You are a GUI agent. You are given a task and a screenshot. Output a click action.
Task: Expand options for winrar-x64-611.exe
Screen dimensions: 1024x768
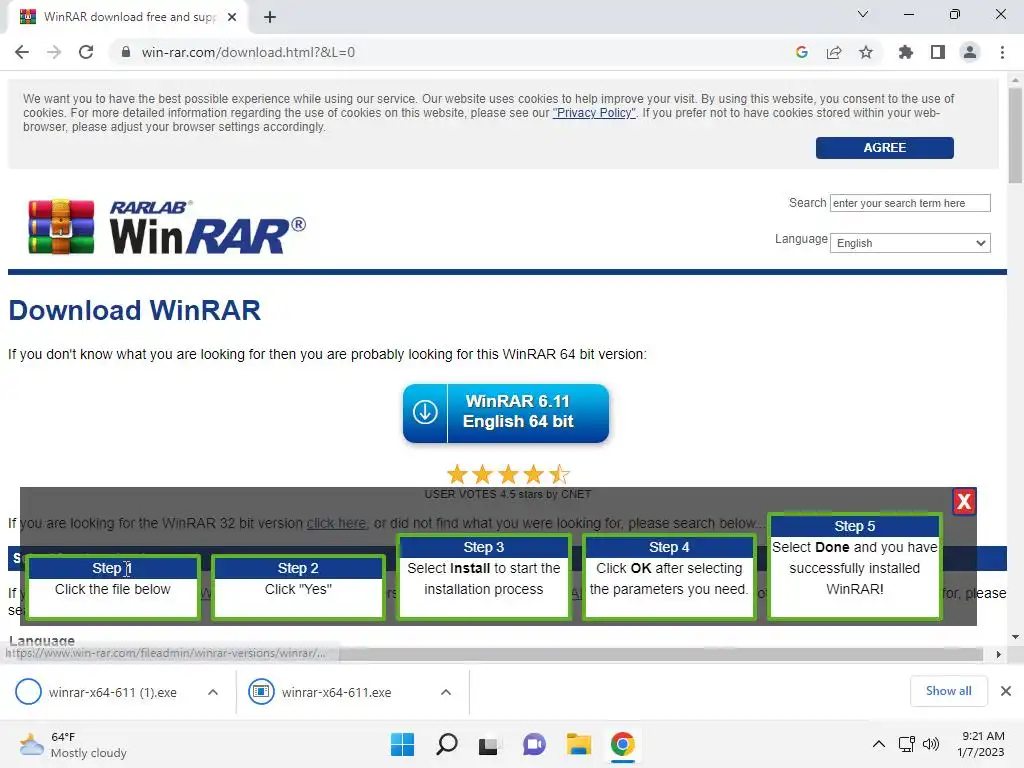[x=446, y=692]
